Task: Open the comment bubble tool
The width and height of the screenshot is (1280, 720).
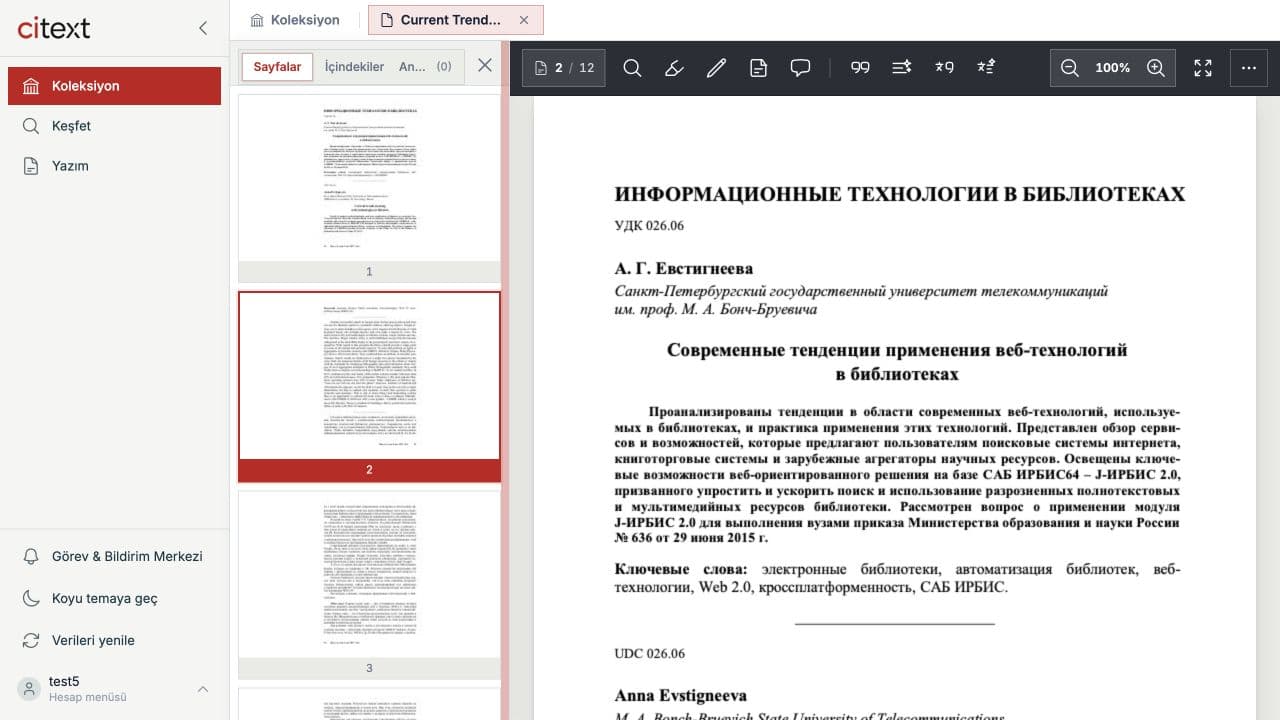Action: pyautogui.click(x=800, y=68)
